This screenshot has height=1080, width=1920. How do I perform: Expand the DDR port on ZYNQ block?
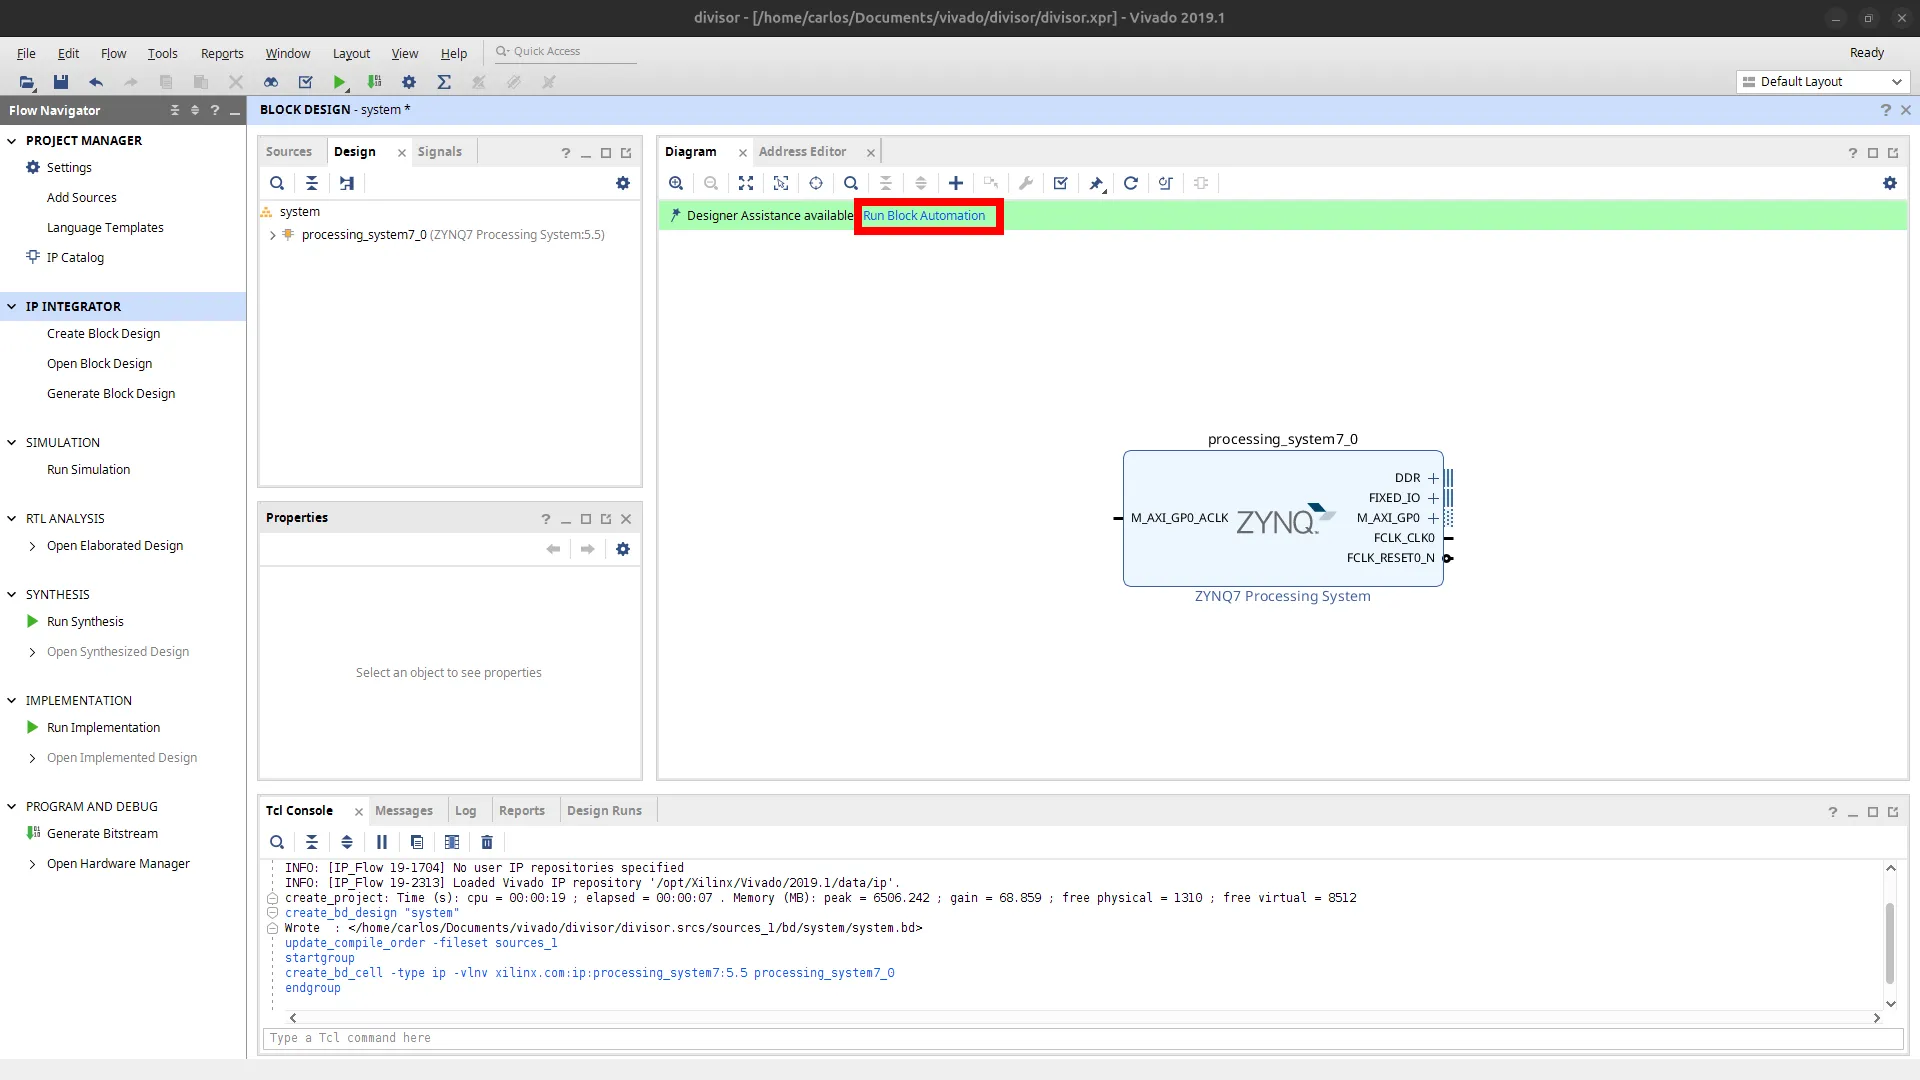1433,478
